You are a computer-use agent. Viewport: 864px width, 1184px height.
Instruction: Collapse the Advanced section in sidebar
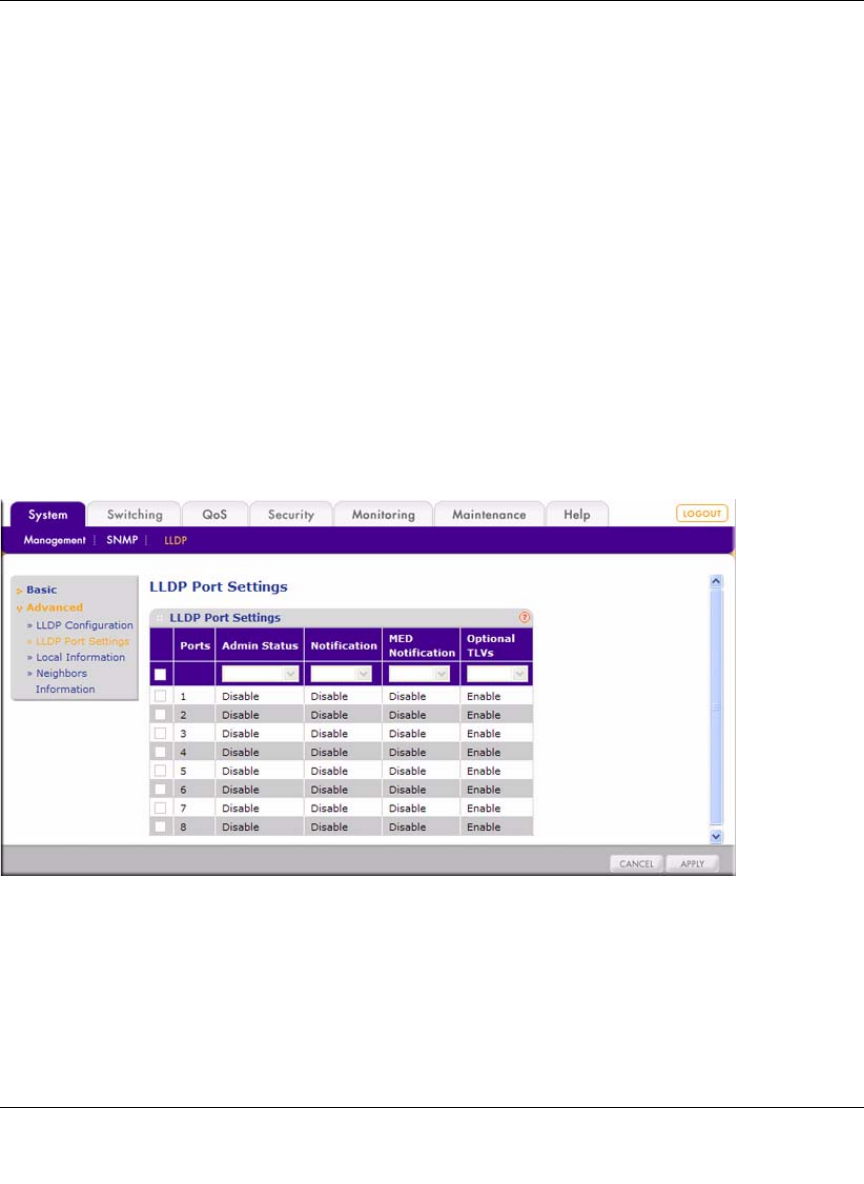[54, 607]
